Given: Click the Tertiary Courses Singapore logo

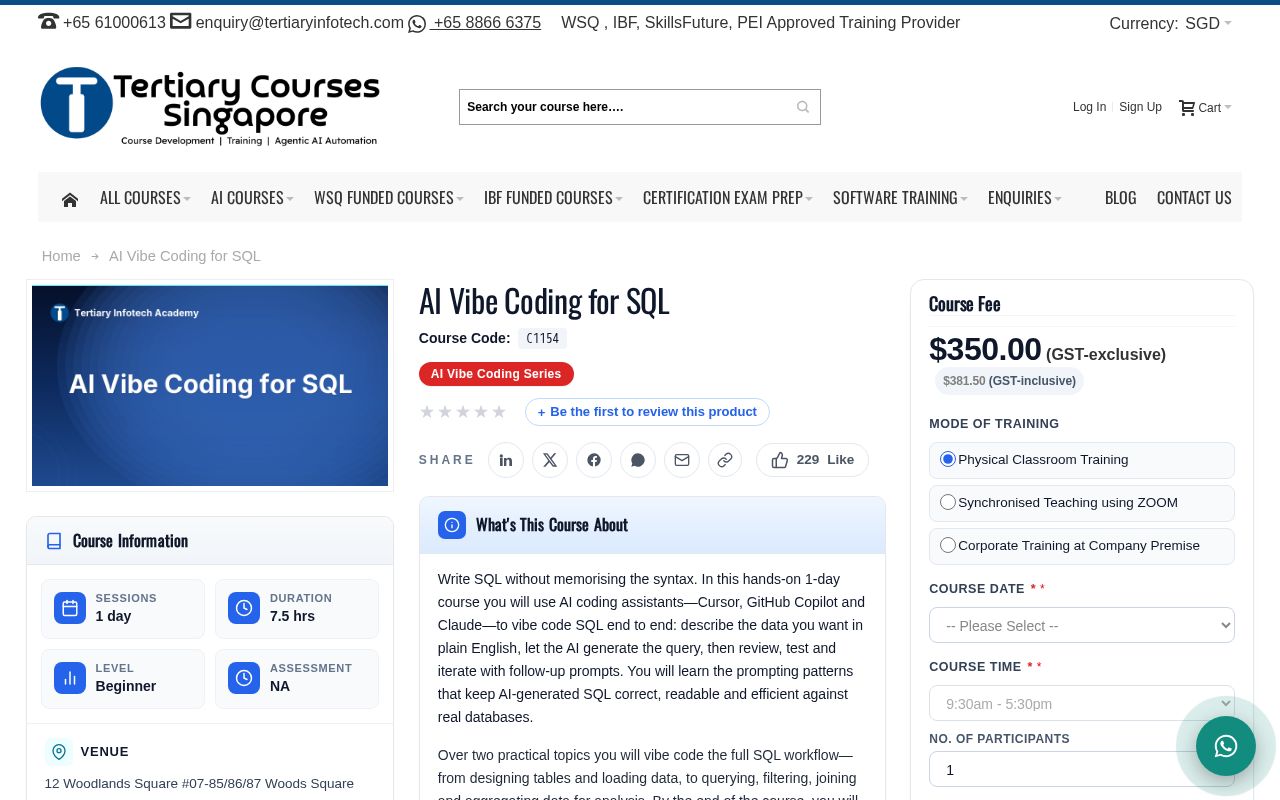Looking at the screenshot, I should click(210, 107).
